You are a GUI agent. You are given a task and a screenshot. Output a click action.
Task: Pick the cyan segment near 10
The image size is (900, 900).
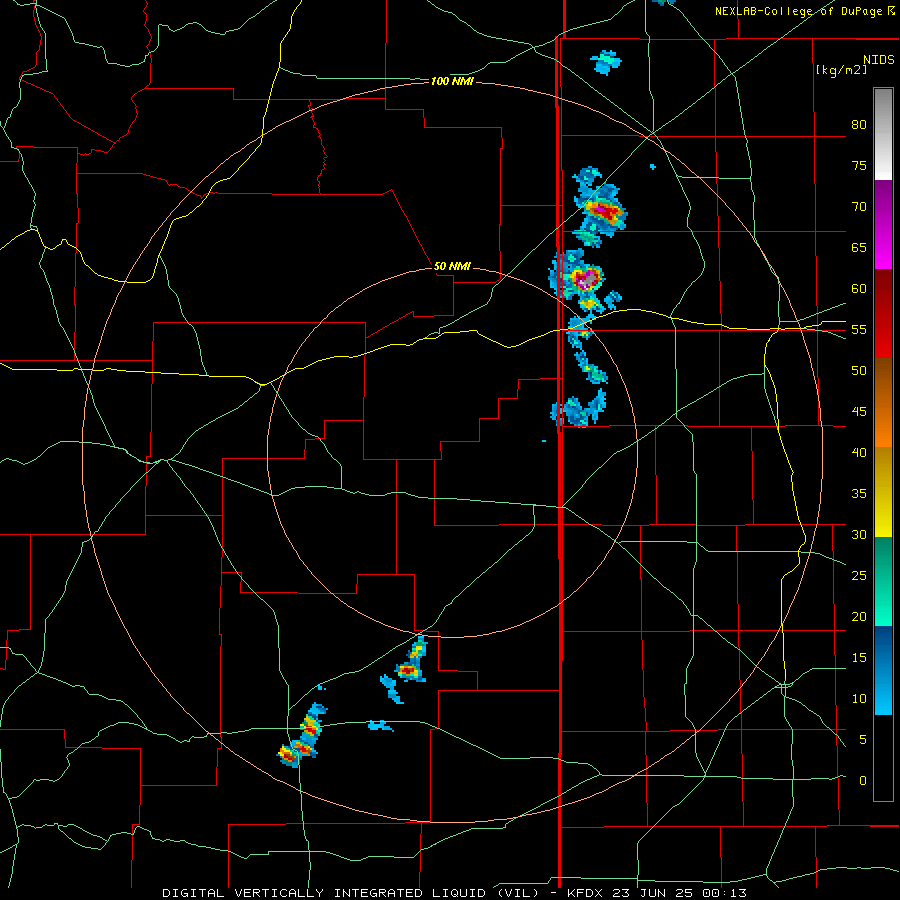pos(883,693)
